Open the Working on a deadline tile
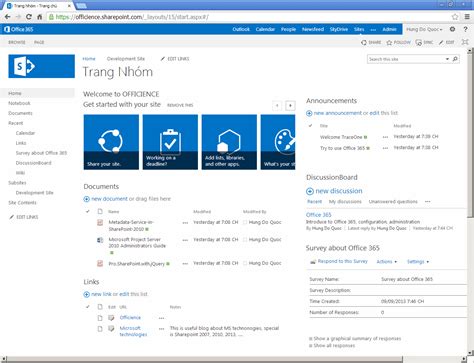Image resolution: width=474 pixels, height=363 pixels. pyautogui.click(x=170, y=142)
